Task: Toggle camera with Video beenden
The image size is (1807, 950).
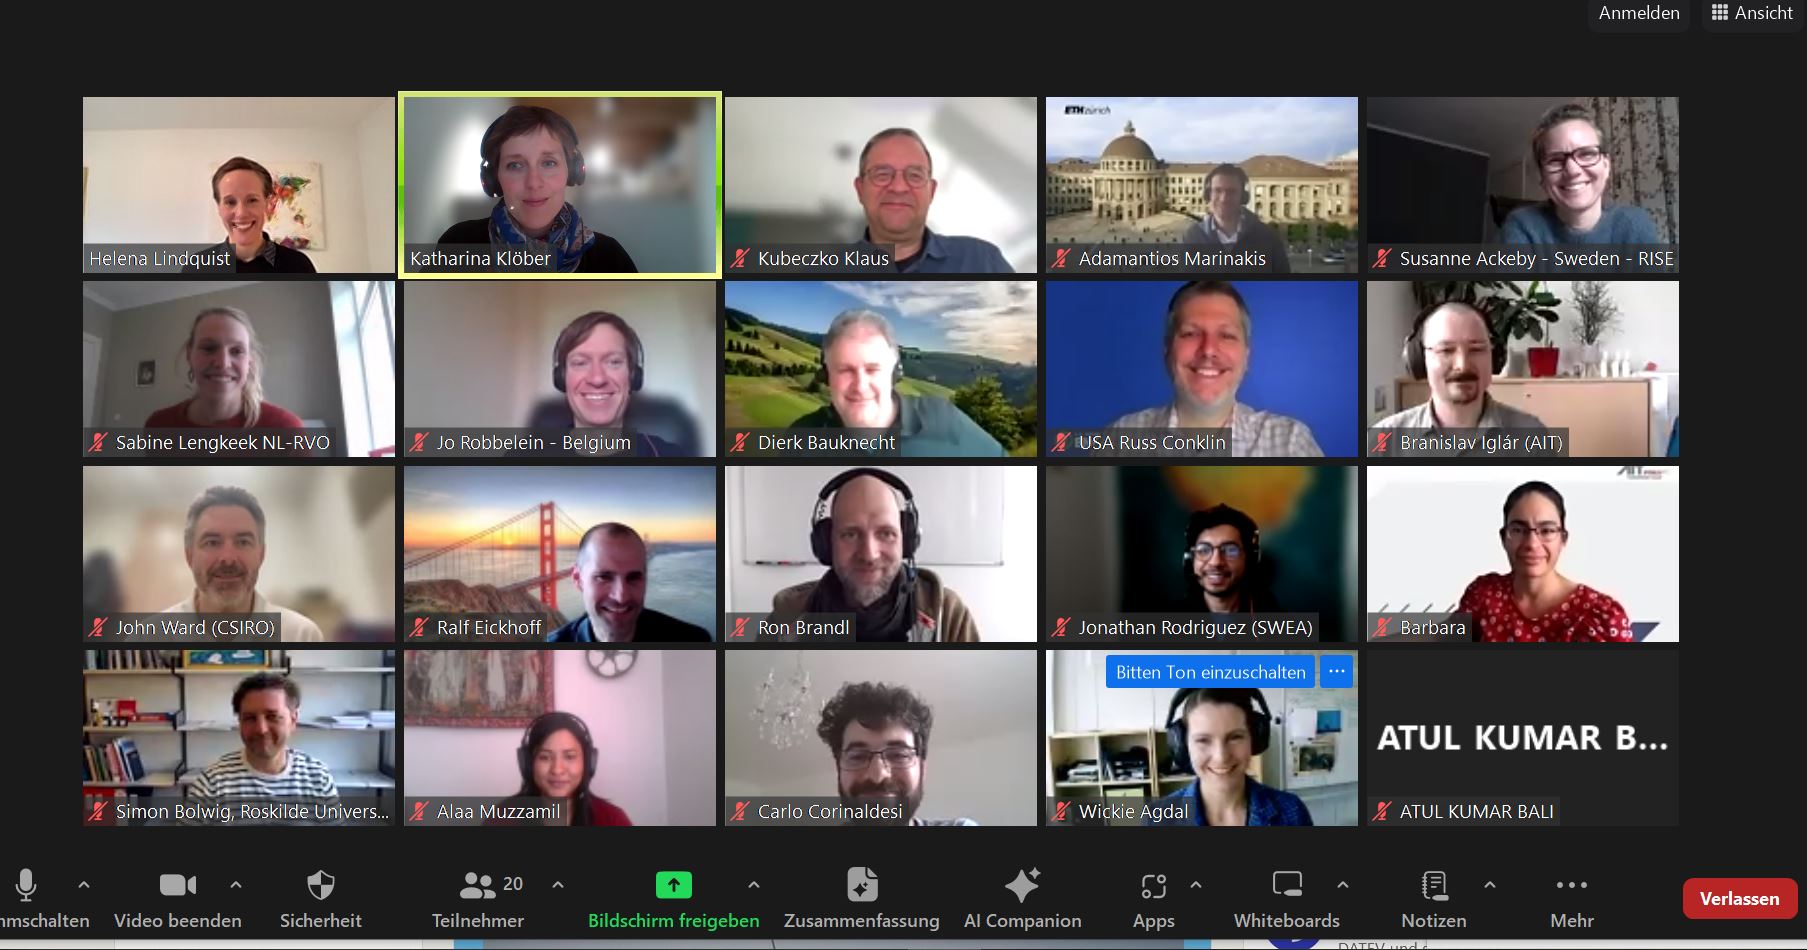Action: click(x=178, y=886)
